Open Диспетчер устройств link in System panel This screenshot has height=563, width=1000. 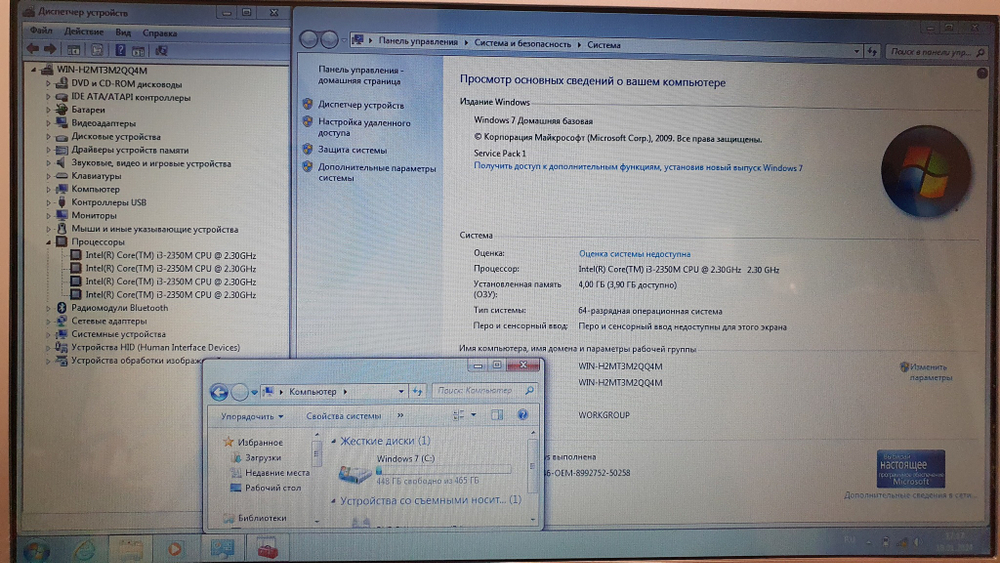tap(361, 105)
